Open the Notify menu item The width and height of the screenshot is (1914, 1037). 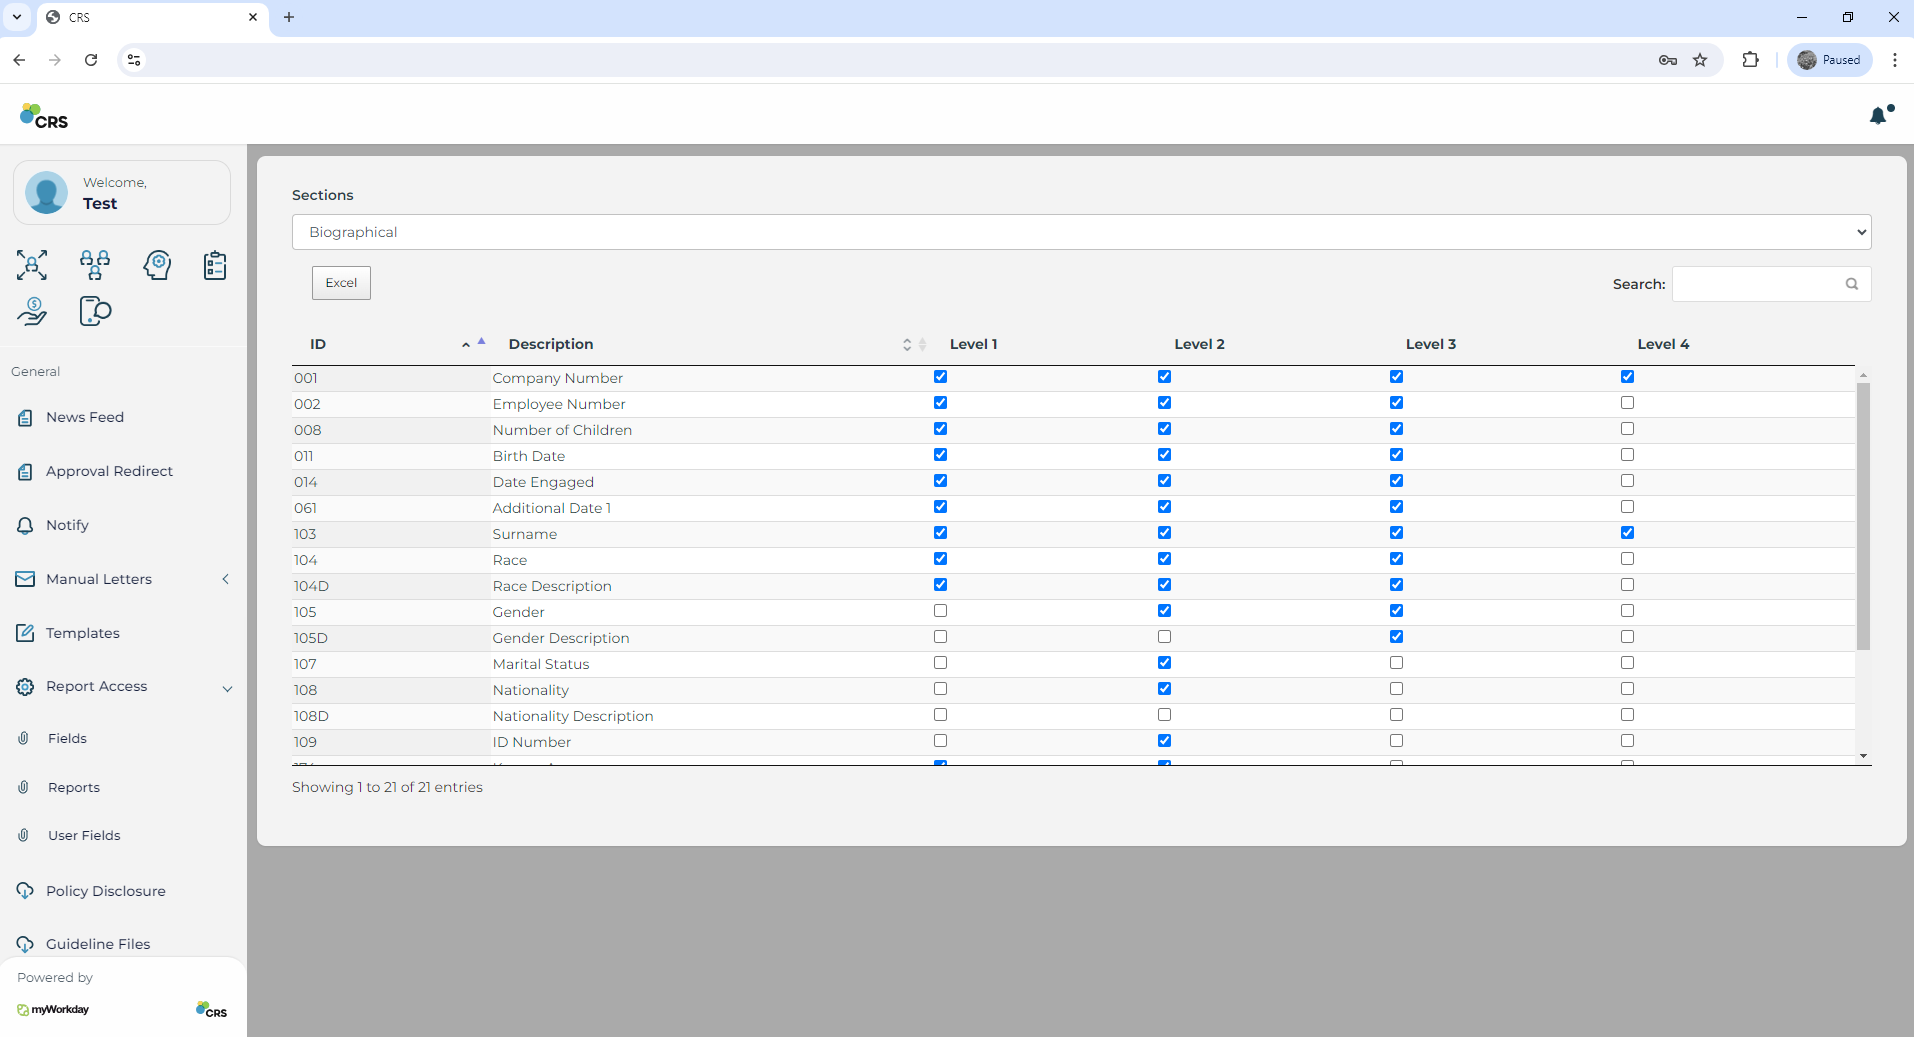pyautogui.click(x=67, y=526)
